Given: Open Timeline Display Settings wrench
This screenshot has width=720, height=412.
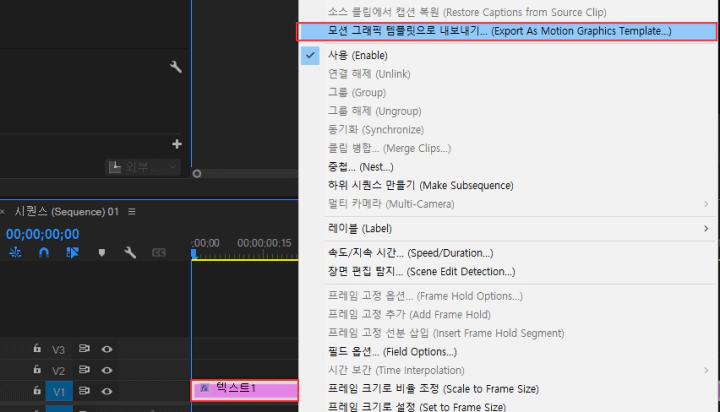Looking at the screenshot, I should [x=130, y=252].
